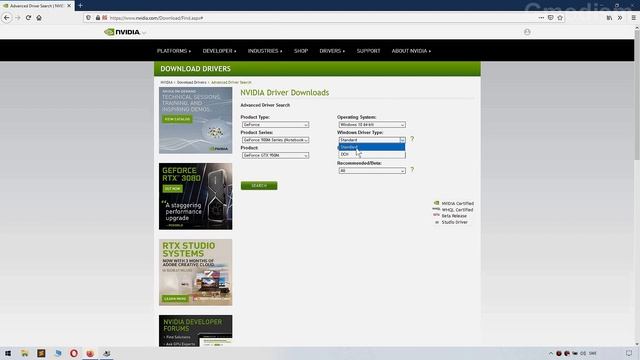Open the Recommended/Beta dropdown
The image size is (640, 360).
pos(372,171)
